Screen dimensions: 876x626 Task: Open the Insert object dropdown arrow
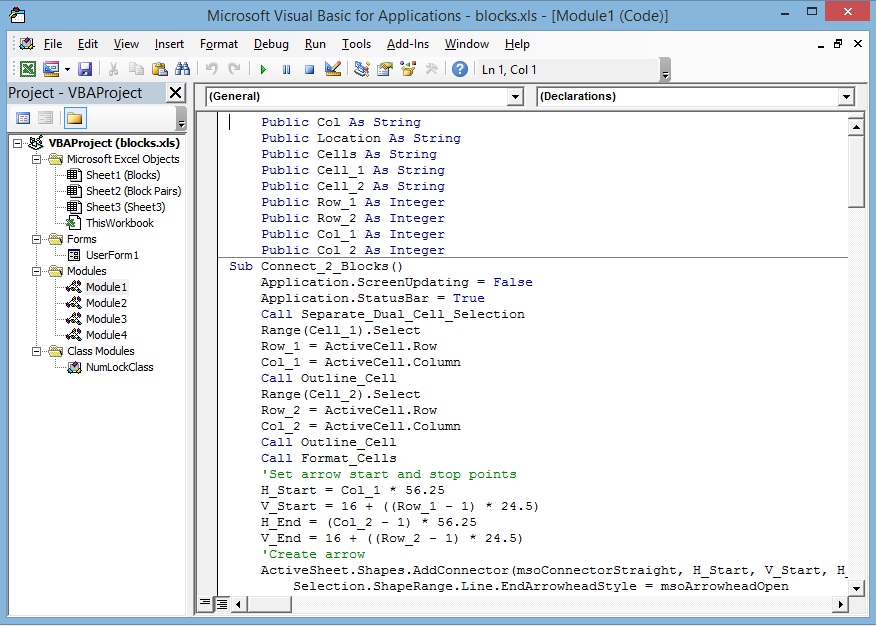click(x=67, y=69)
